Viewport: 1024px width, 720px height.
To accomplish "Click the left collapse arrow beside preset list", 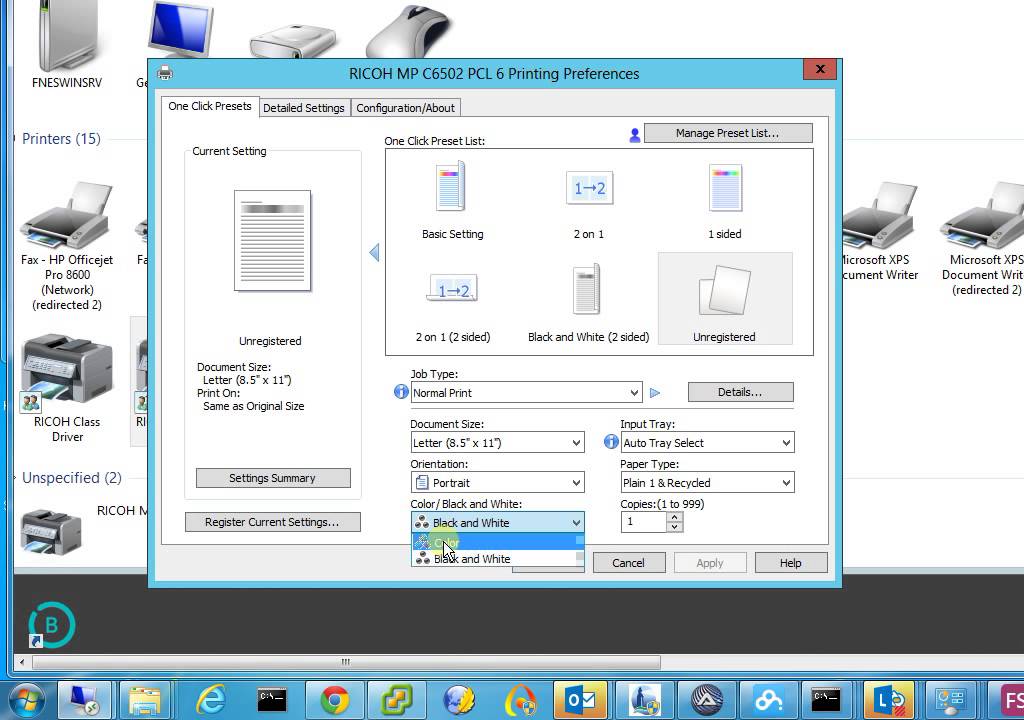I will point(374,252).
